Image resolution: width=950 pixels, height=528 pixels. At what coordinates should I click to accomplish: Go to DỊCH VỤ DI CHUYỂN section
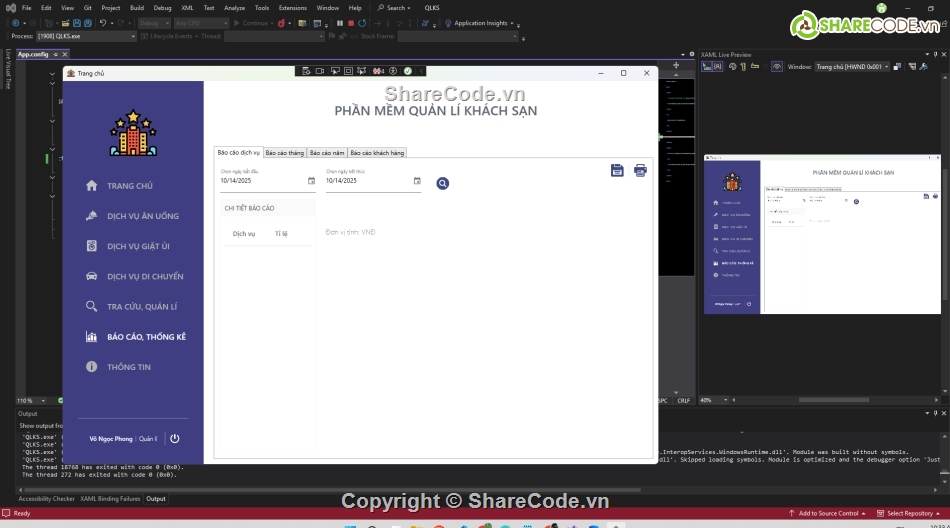[x=144, y=276]
